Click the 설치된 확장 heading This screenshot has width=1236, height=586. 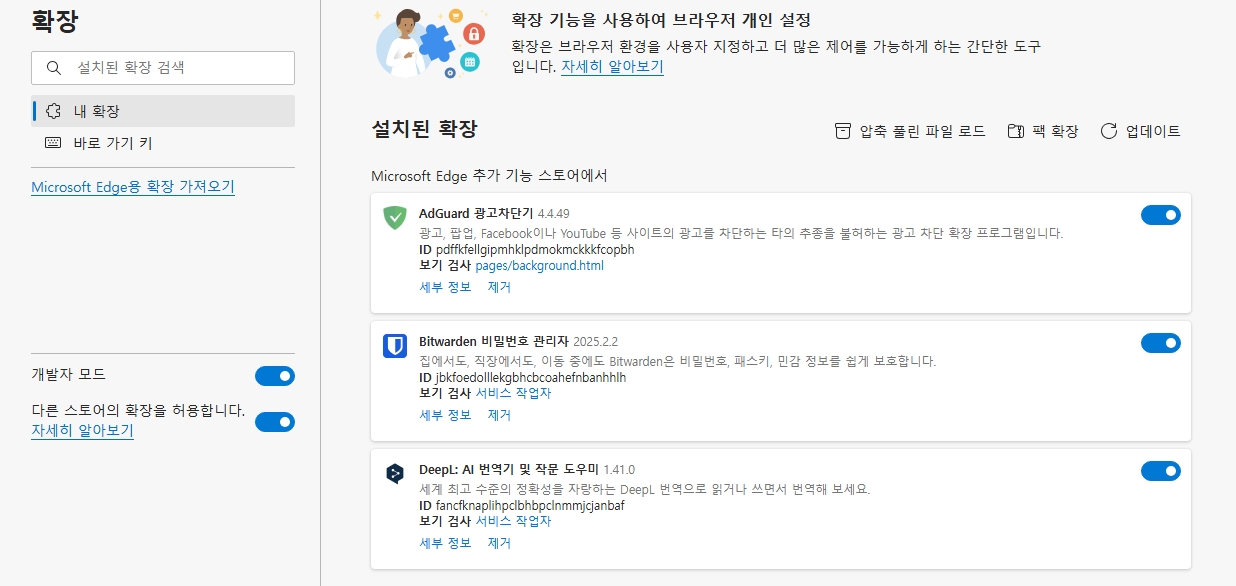tap(424, 129)
